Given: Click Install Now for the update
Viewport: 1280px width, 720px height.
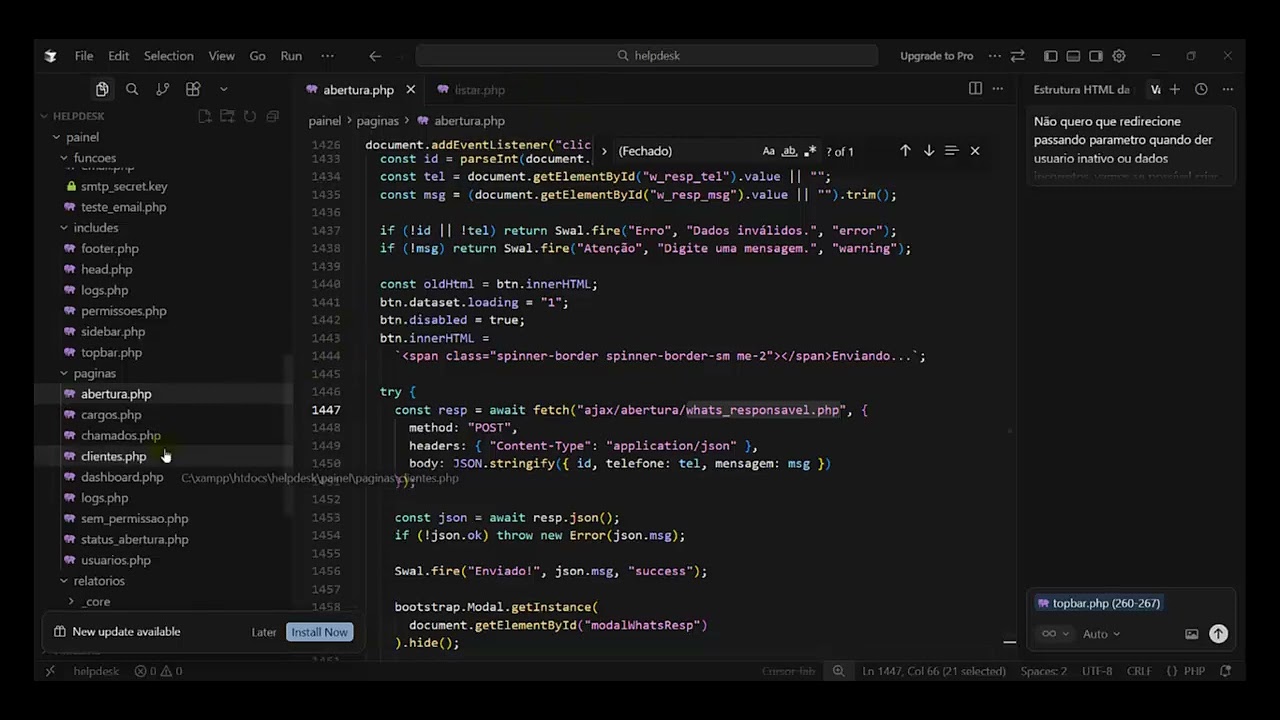Looking at the screenshot, I should [320, 632].
